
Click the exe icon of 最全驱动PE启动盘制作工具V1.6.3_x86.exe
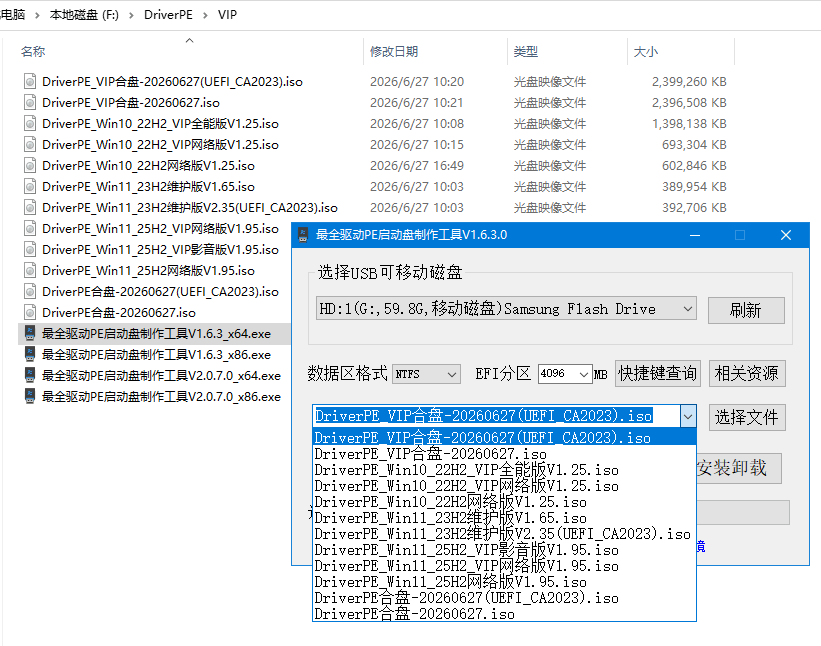pos(30,354)
